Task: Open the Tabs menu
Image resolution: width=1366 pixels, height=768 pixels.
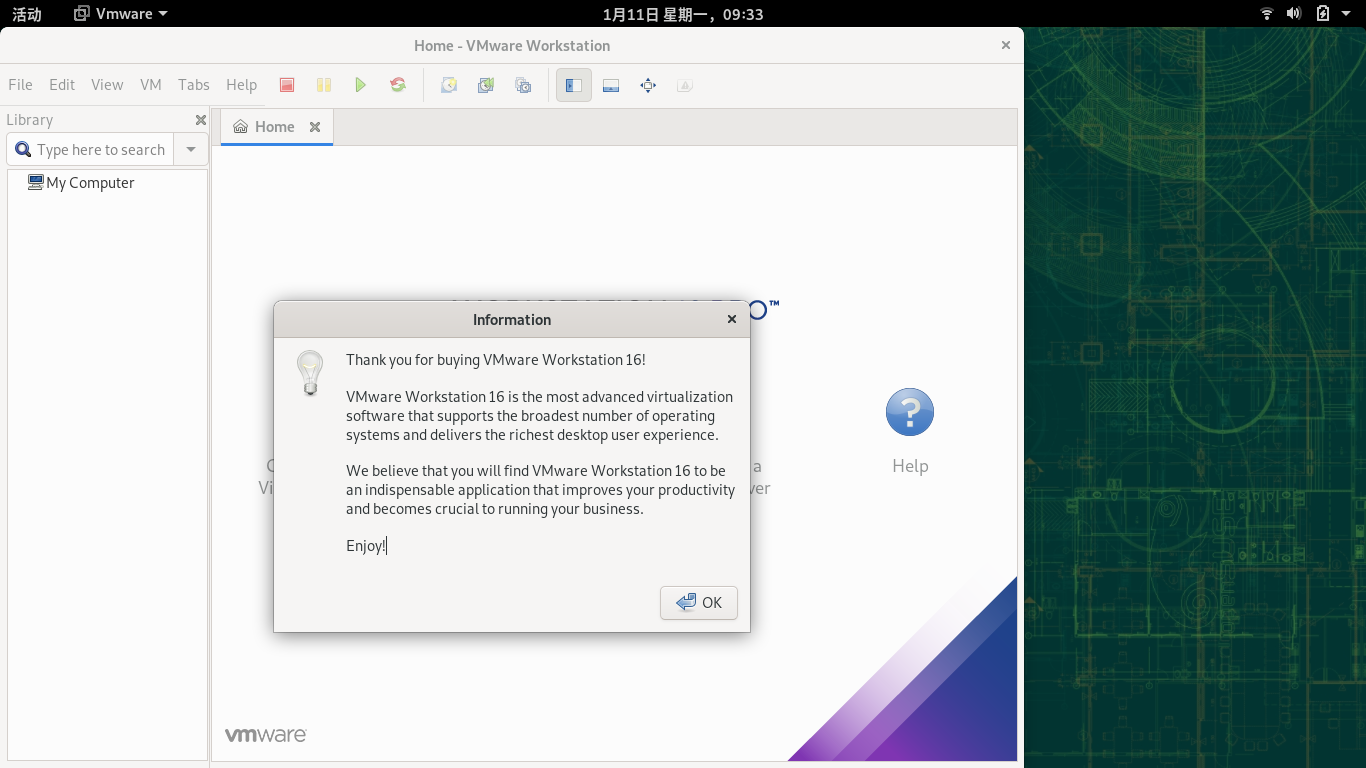Action: pos(194,85)
